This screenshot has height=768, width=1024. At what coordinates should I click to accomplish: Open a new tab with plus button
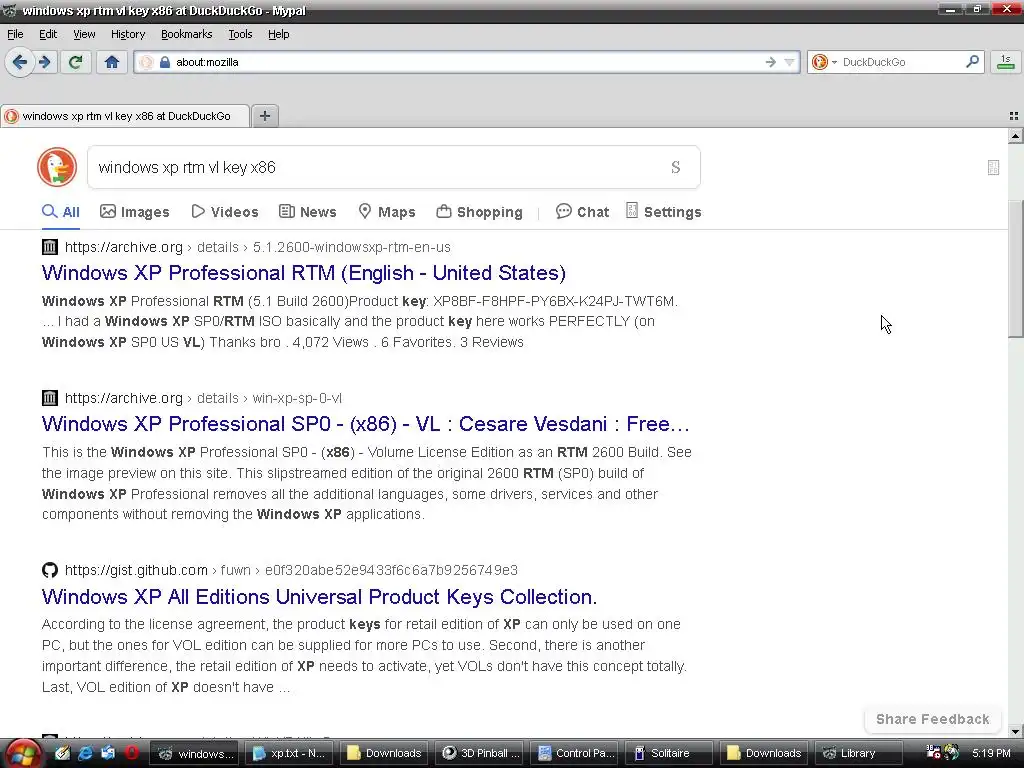point(264,116)
